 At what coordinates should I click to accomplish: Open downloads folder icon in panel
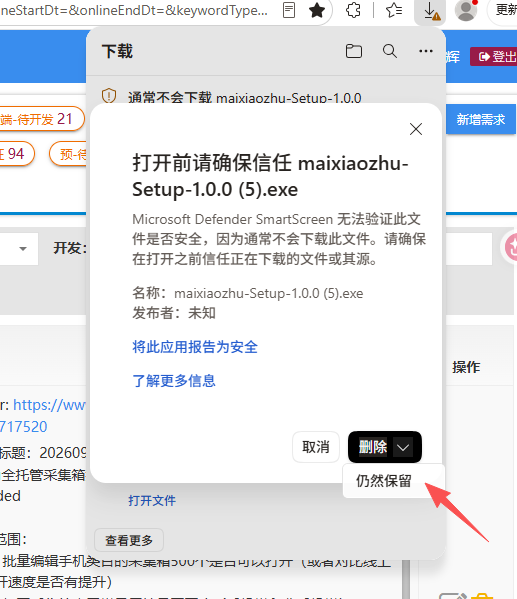[353, 51]
